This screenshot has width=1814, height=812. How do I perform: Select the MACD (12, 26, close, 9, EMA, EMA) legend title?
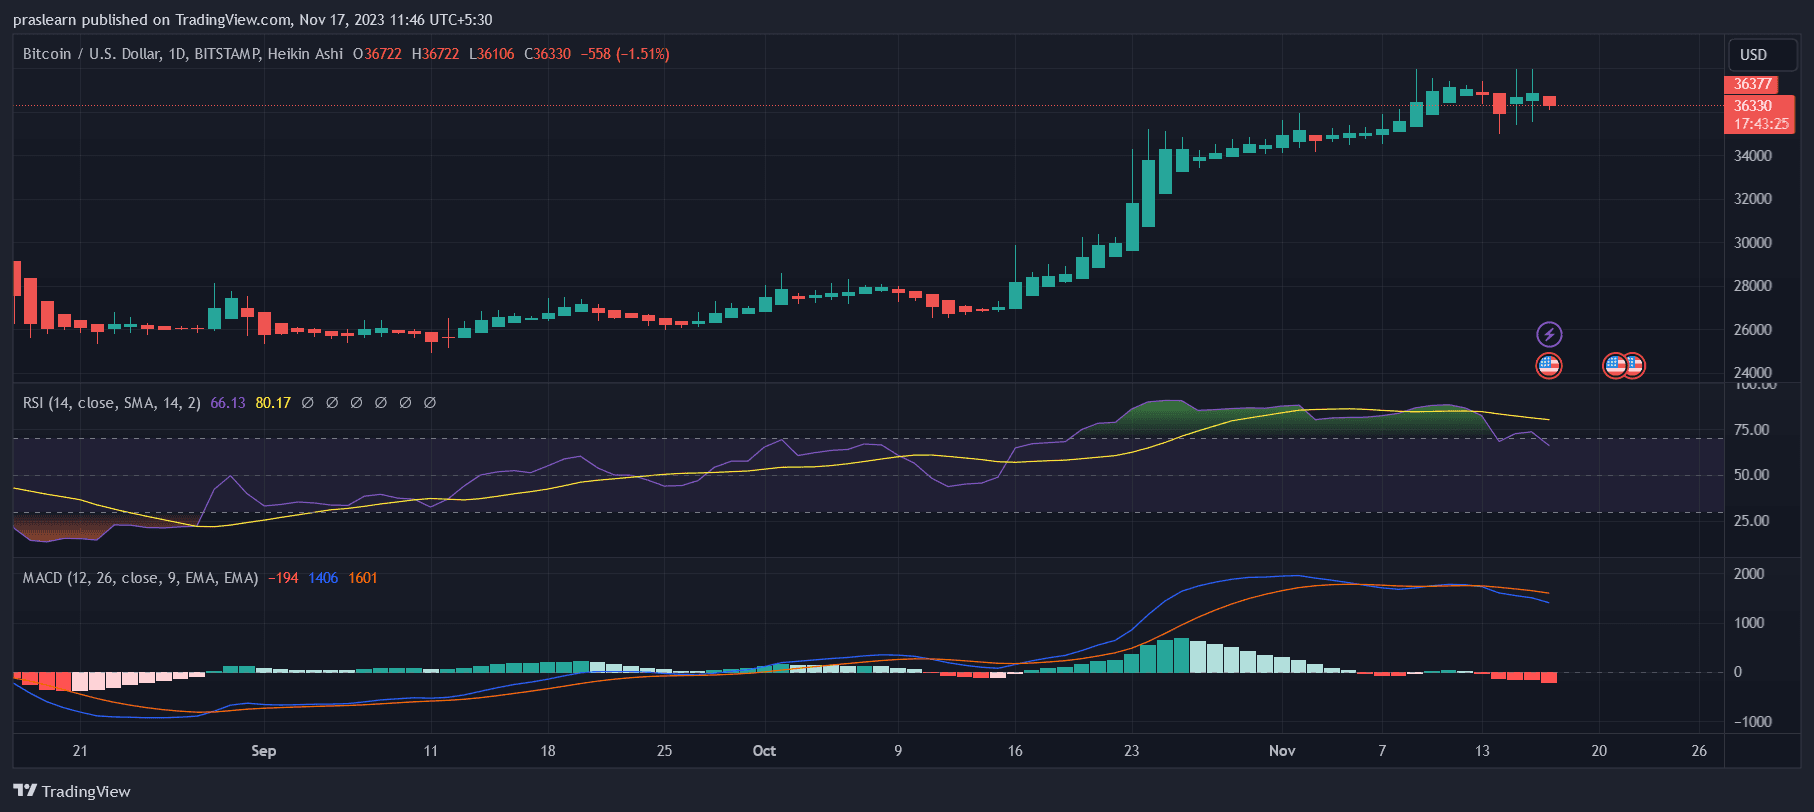140,578
